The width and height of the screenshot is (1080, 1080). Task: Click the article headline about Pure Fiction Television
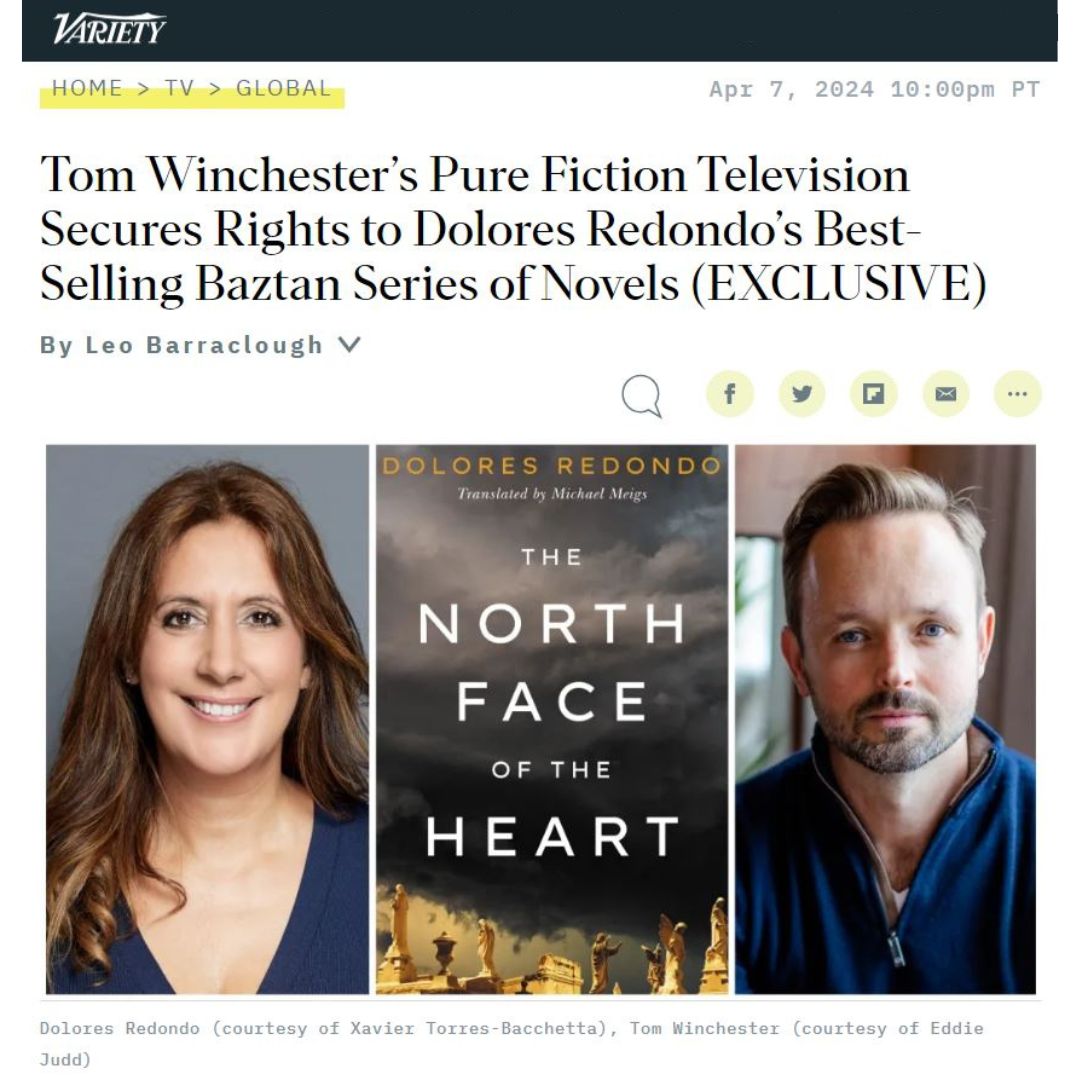click(513, 229)
